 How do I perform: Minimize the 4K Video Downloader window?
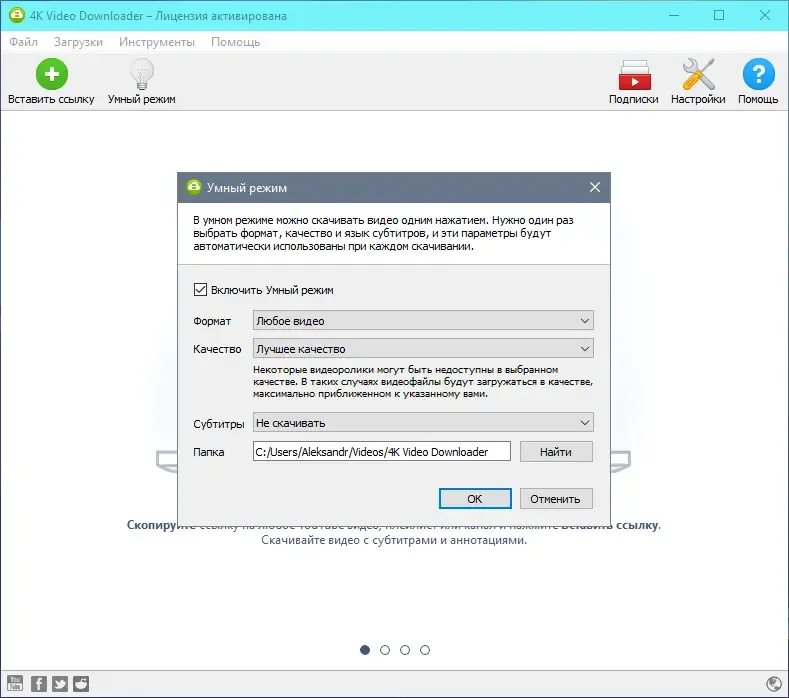[674, 15]
